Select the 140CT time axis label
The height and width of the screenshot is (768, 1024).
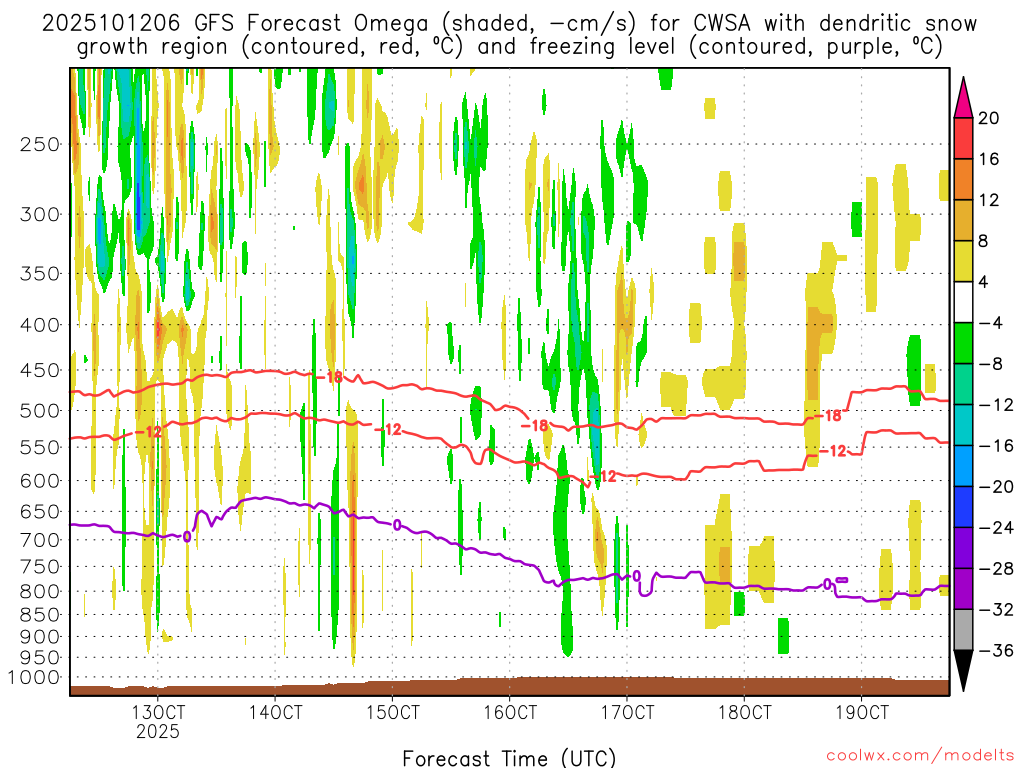click(x=275, y=712)
